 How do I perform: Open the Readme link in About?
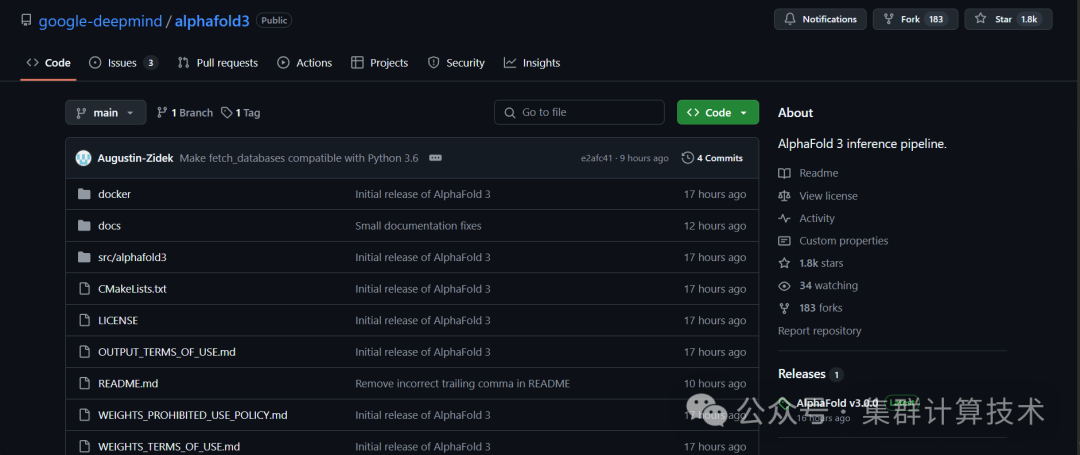818,173
